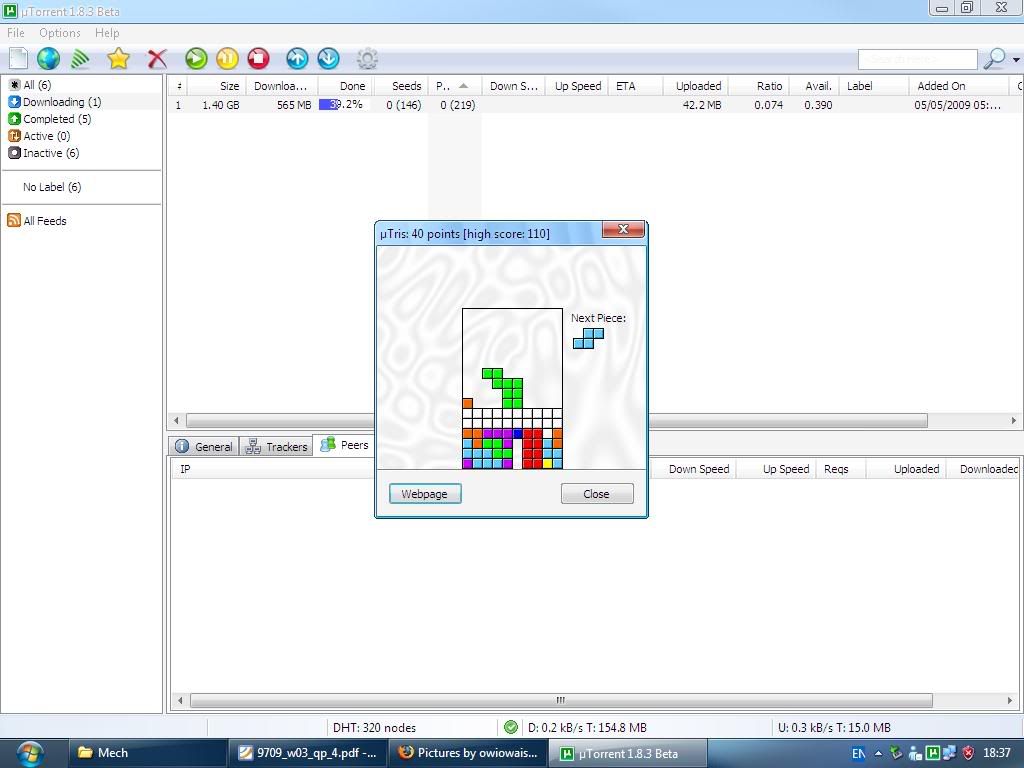Click the green network status check icon
This screenshot has width=1024, height=768.
coord(511,727)
